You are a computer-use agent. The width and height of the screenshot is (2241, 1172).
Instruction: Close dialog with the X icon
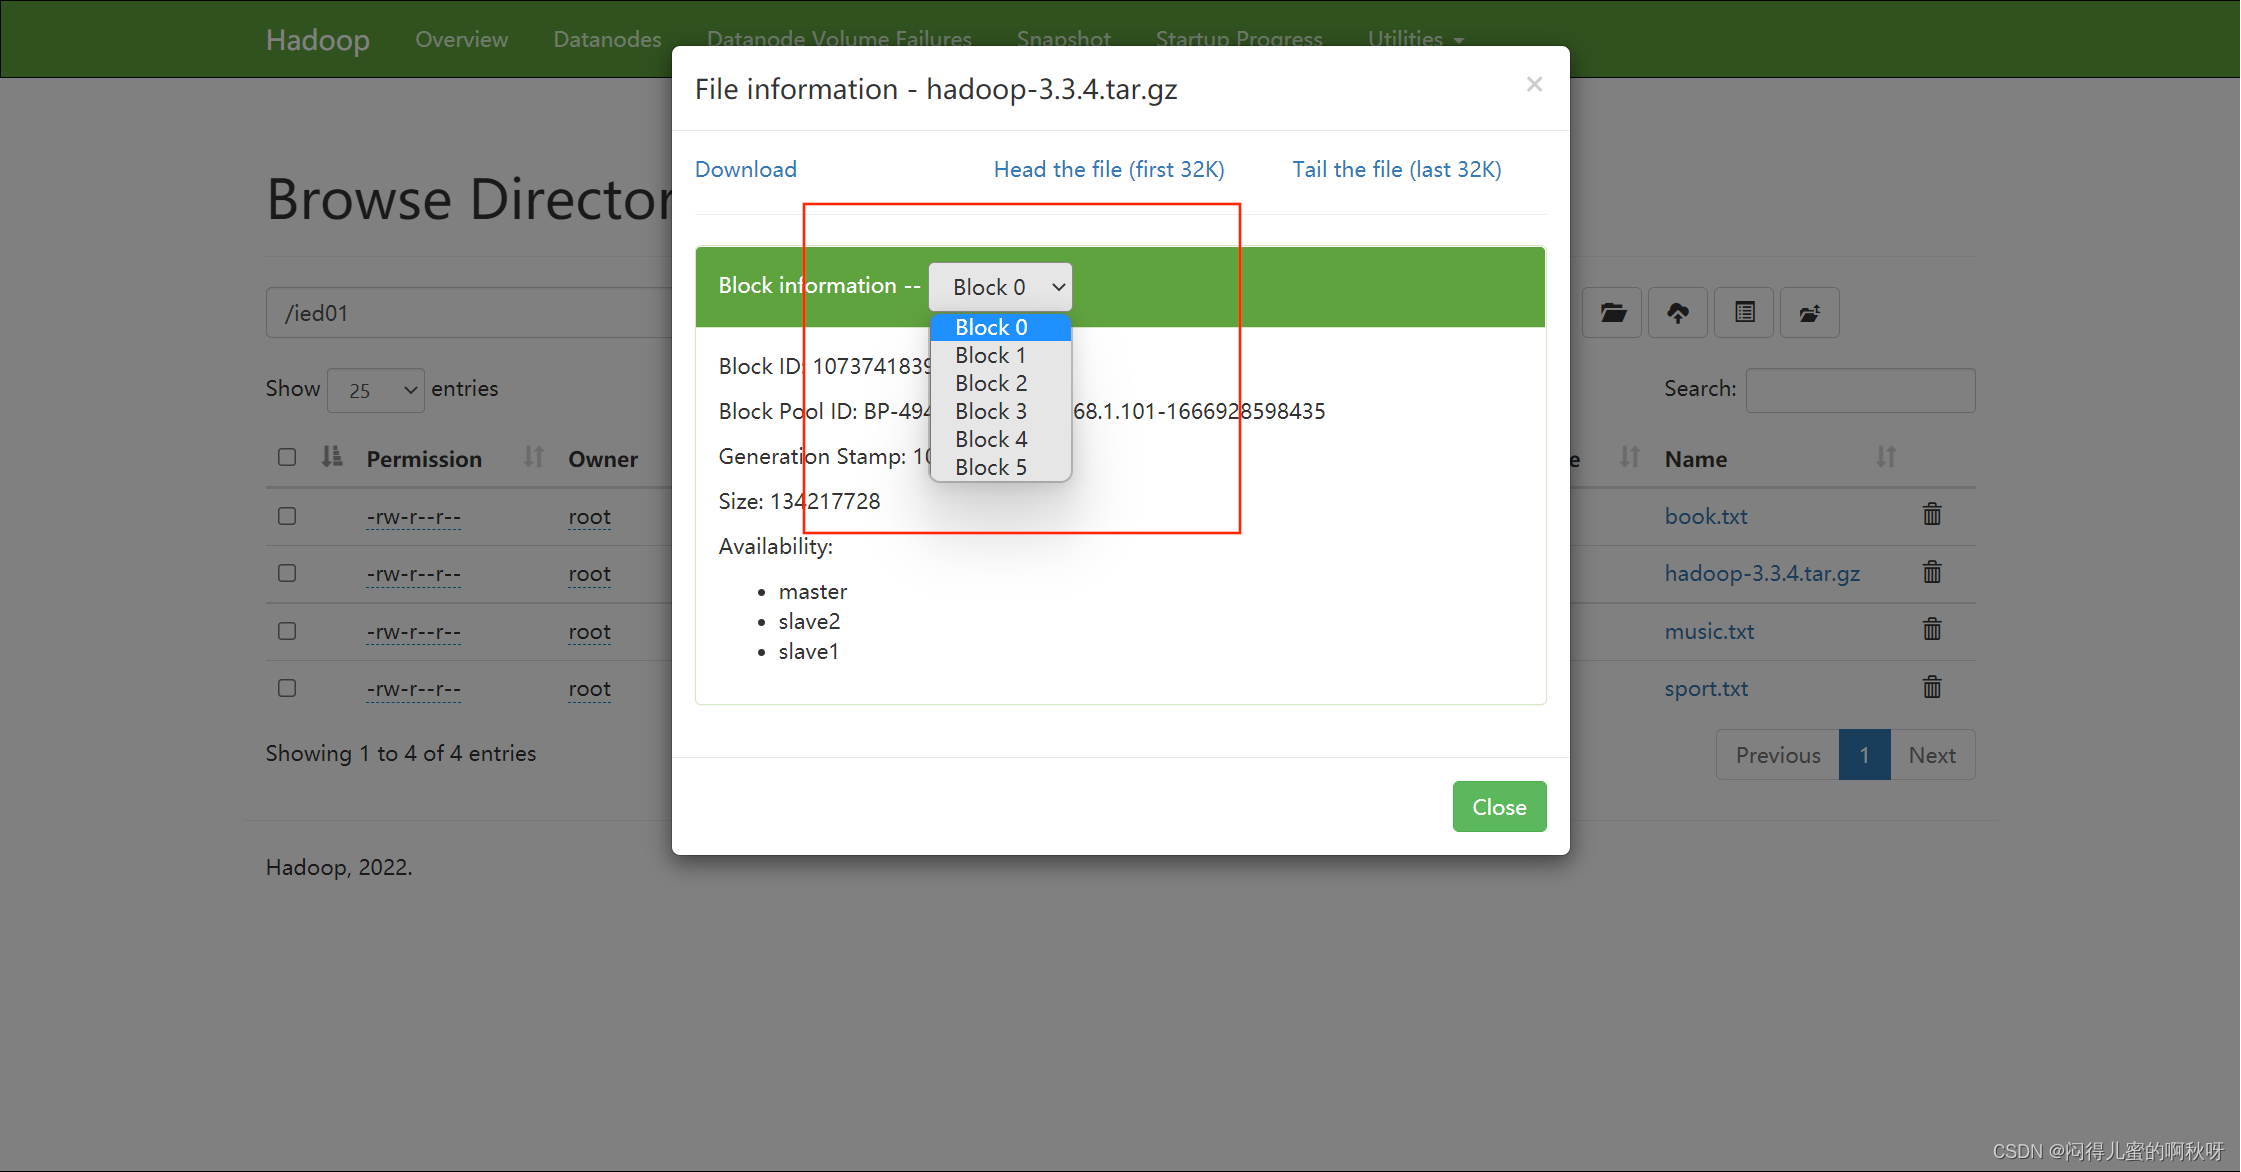(1534, 85)
